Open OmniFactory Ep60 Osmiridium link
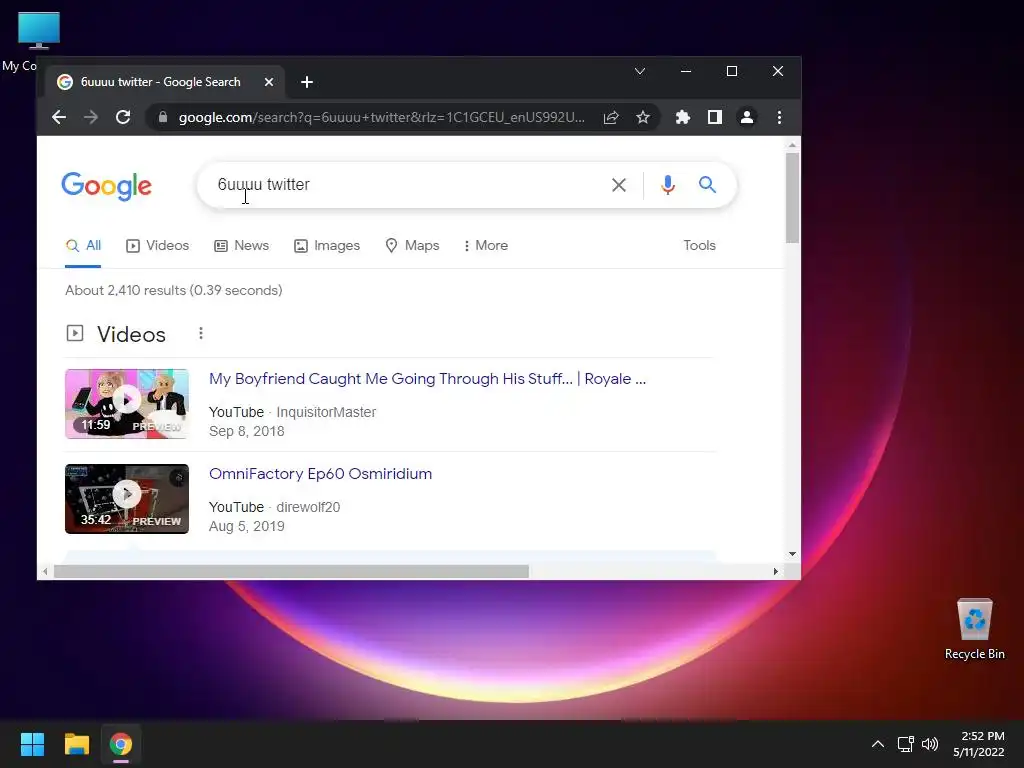1024x768 pixels. (x=320, y=474)
